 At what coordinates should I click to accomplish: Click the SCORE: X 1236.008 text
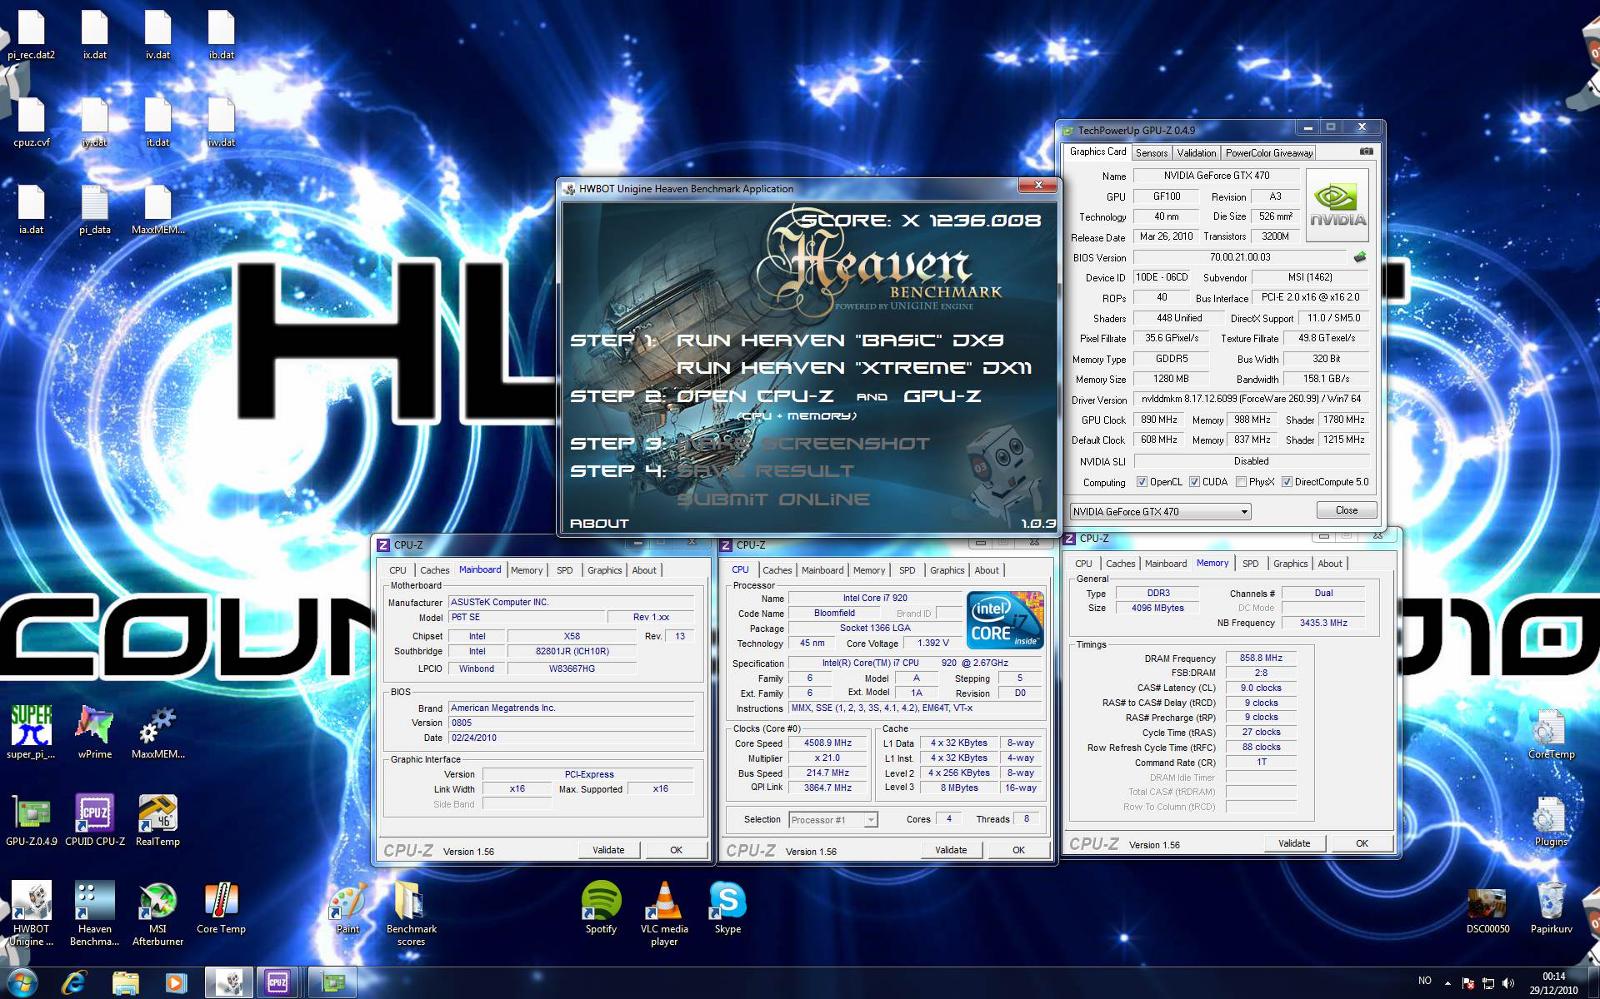[920, 220]
